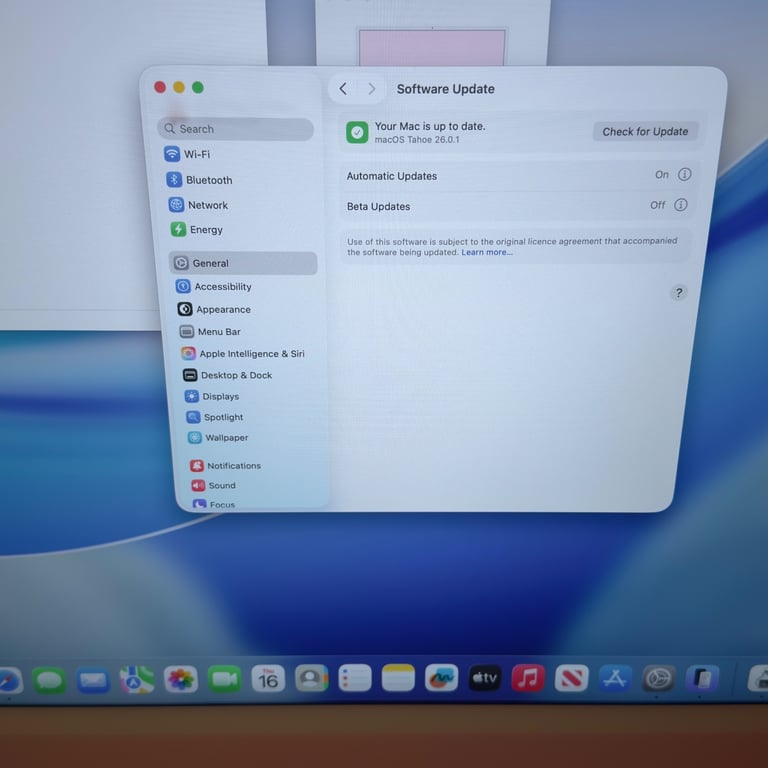768x768 pixels.
Task: Open help with the question mark button
Action: pyautogui.click(x=678, y=293)
